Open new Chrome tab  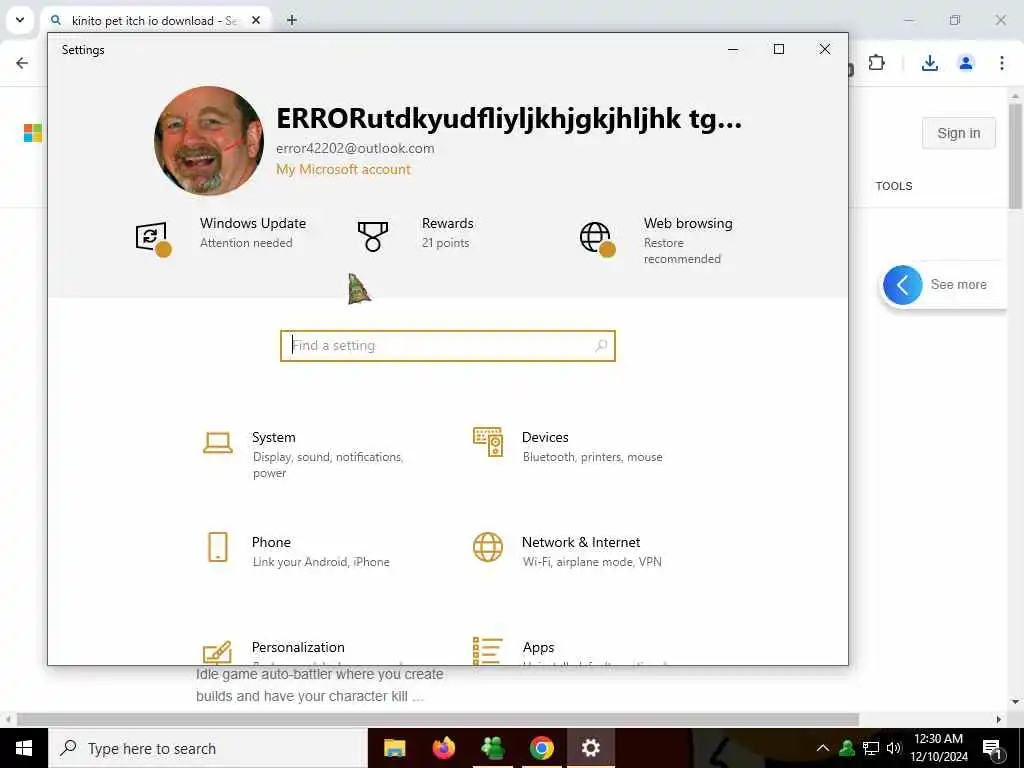[x=292, y=20]
